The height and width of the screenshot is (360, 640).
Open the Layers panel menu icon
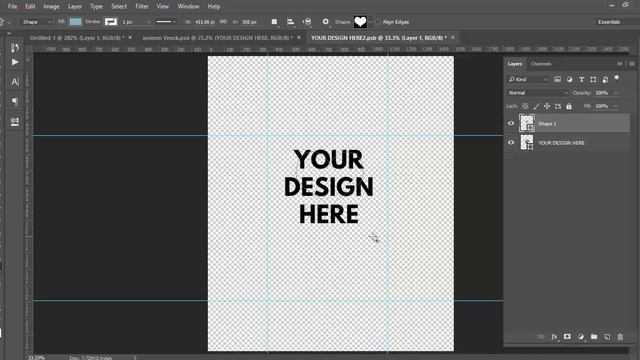(632, 64)
